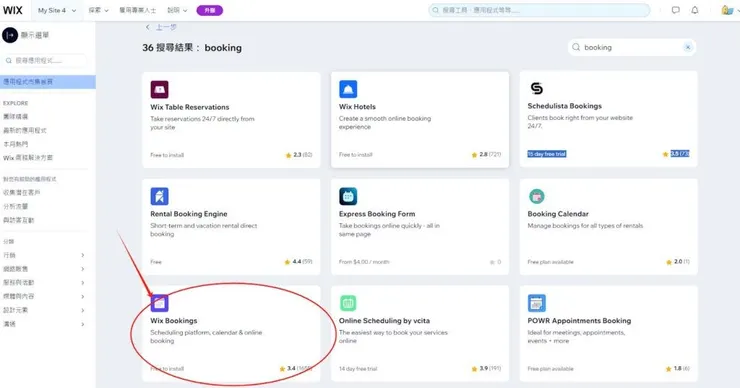Open the notifications bell icon

coord(695,10)
